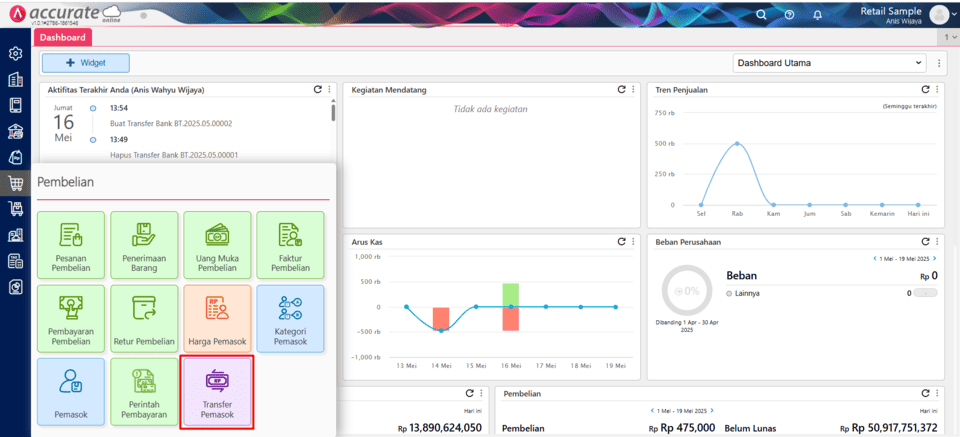Click the add Widget button
The height and width of the screenshot is (437, 960).
click(x=86, y=63)
